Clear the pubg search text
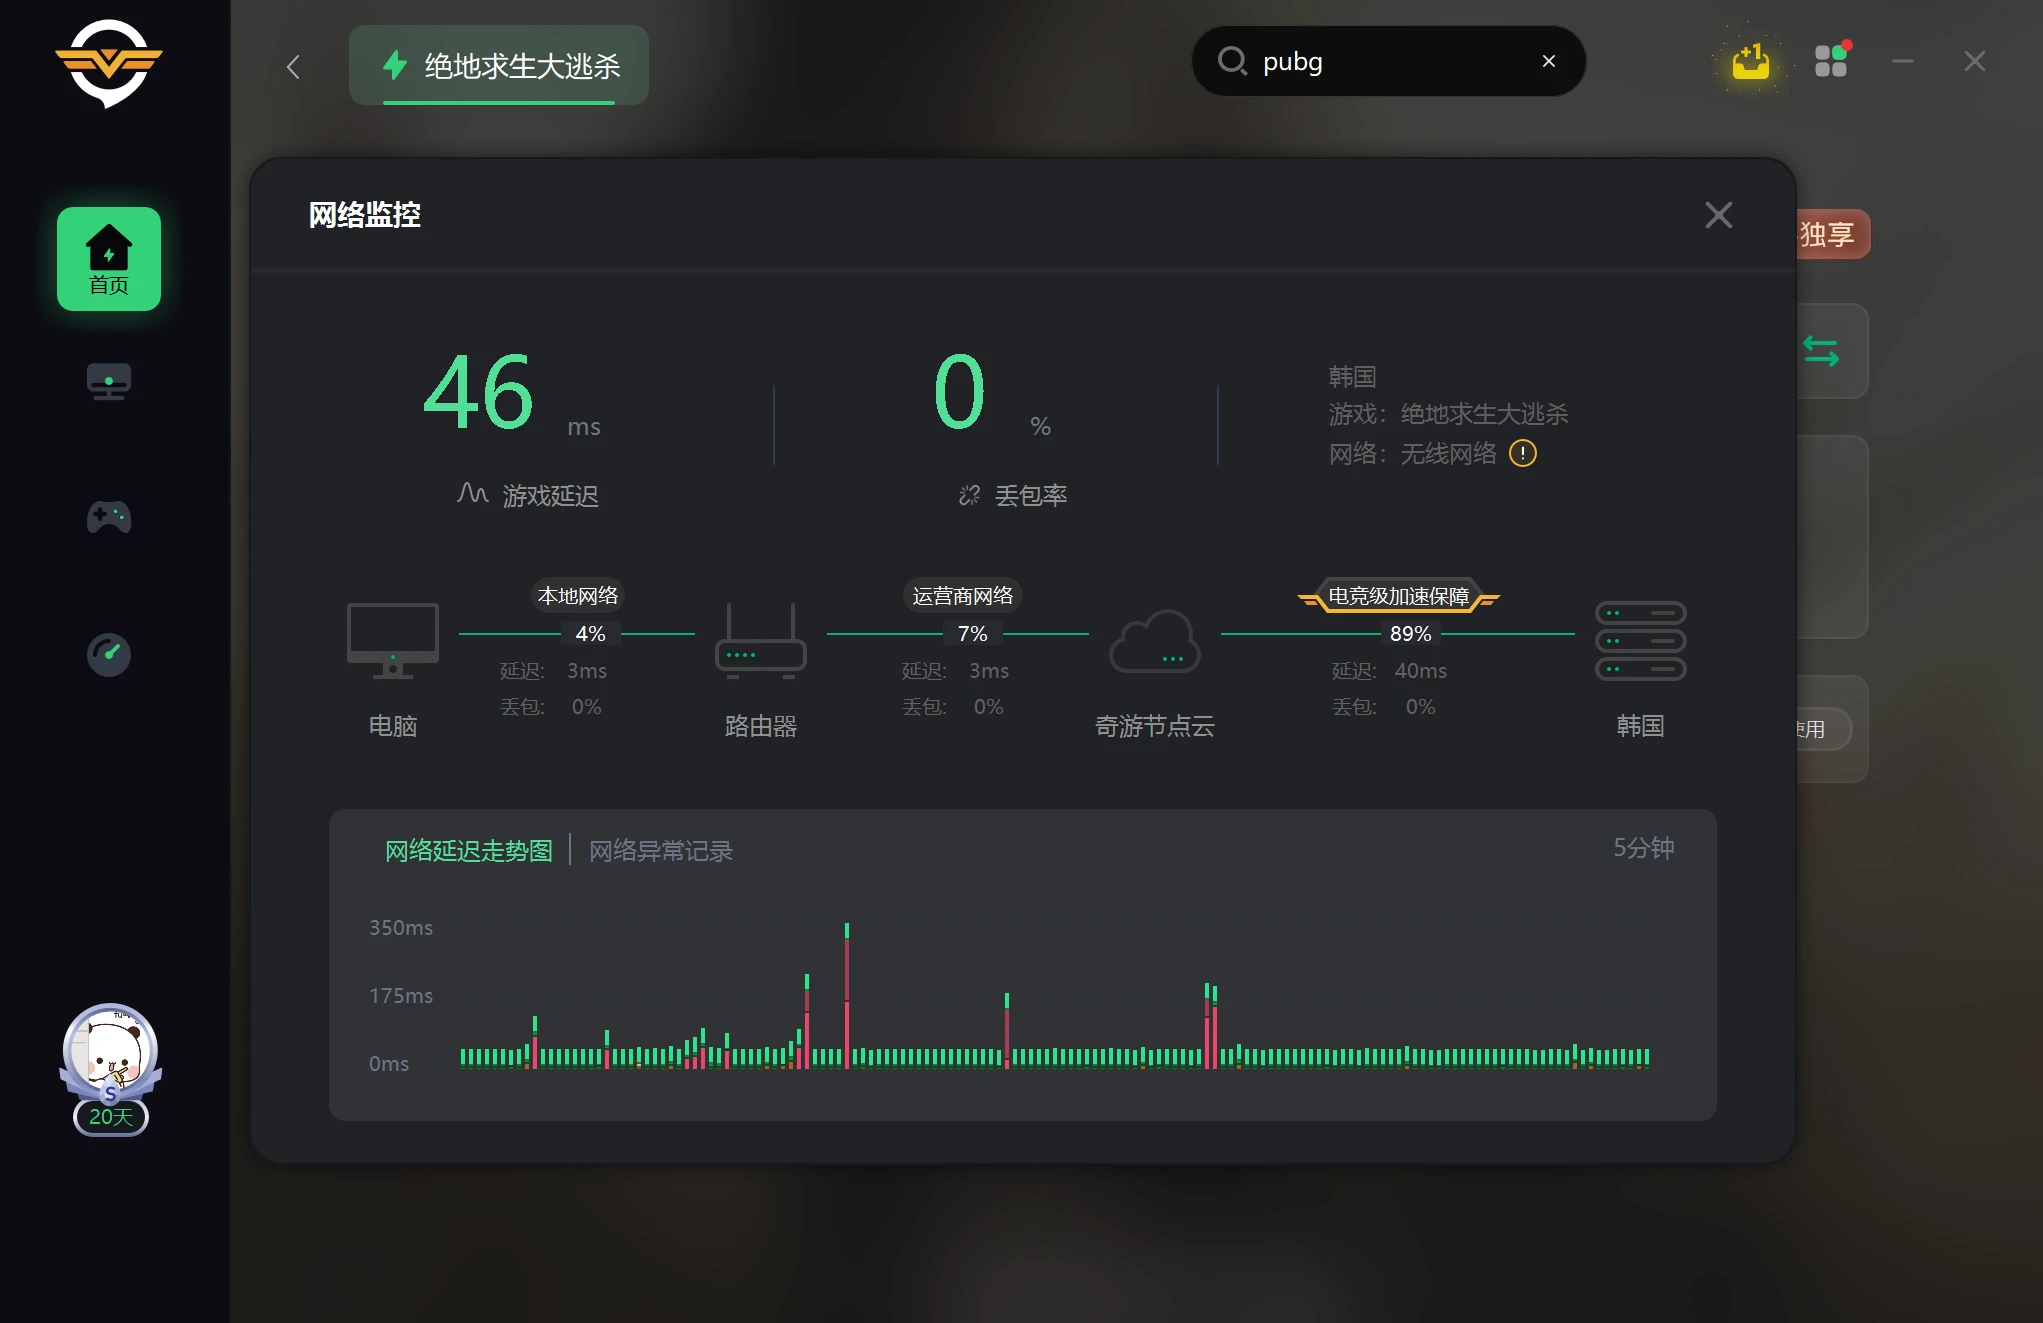This screenshot has height=1323, width=2043. [x=1549, y=61]
